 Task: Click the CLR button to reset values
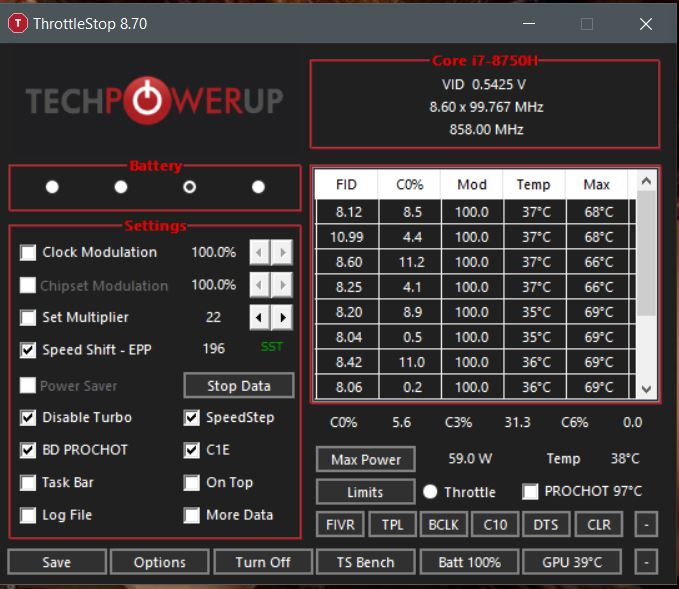(x=598, y=524)
